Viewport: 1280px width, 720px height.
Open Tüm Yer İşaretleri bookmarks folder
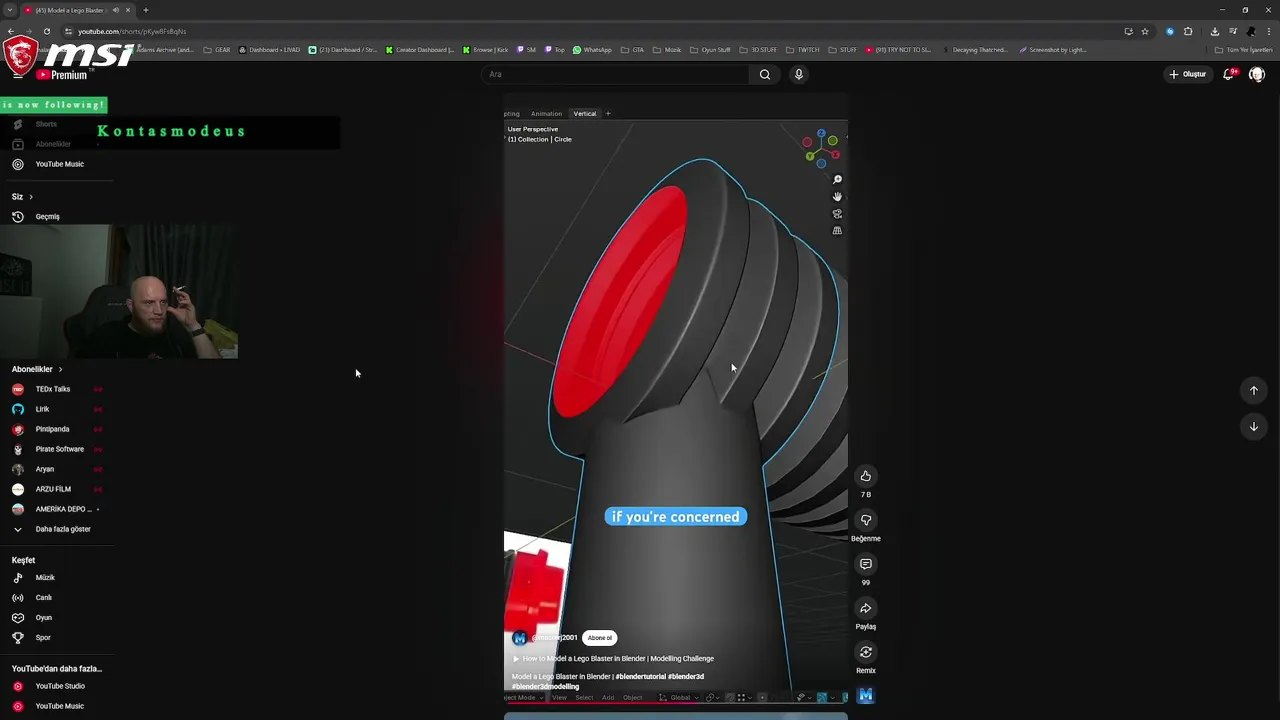(1244, 49)
